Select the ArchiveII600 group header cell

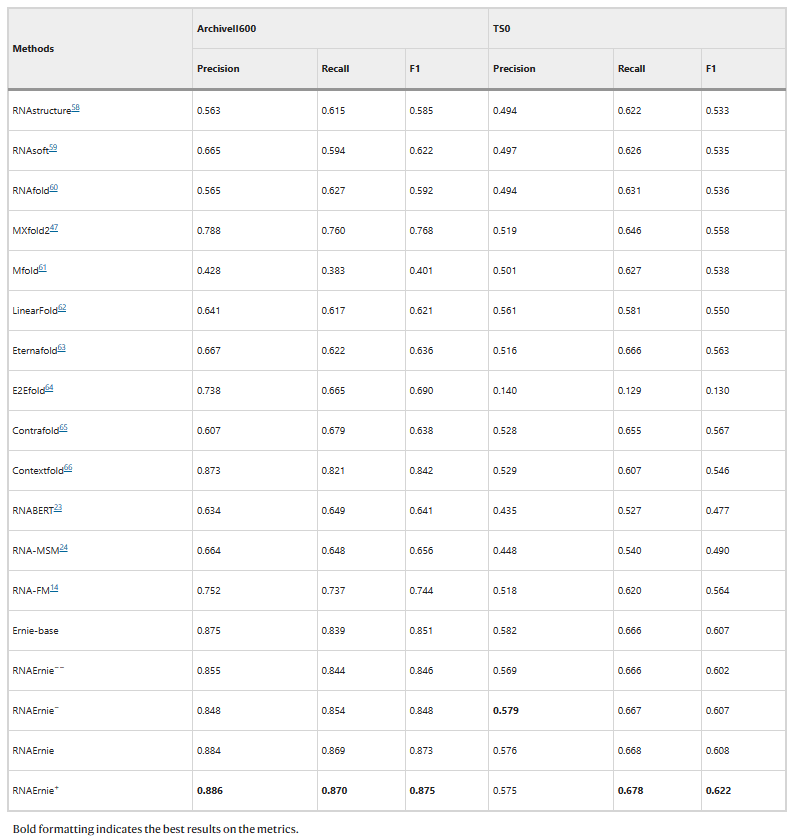click(x=226, y=29)
